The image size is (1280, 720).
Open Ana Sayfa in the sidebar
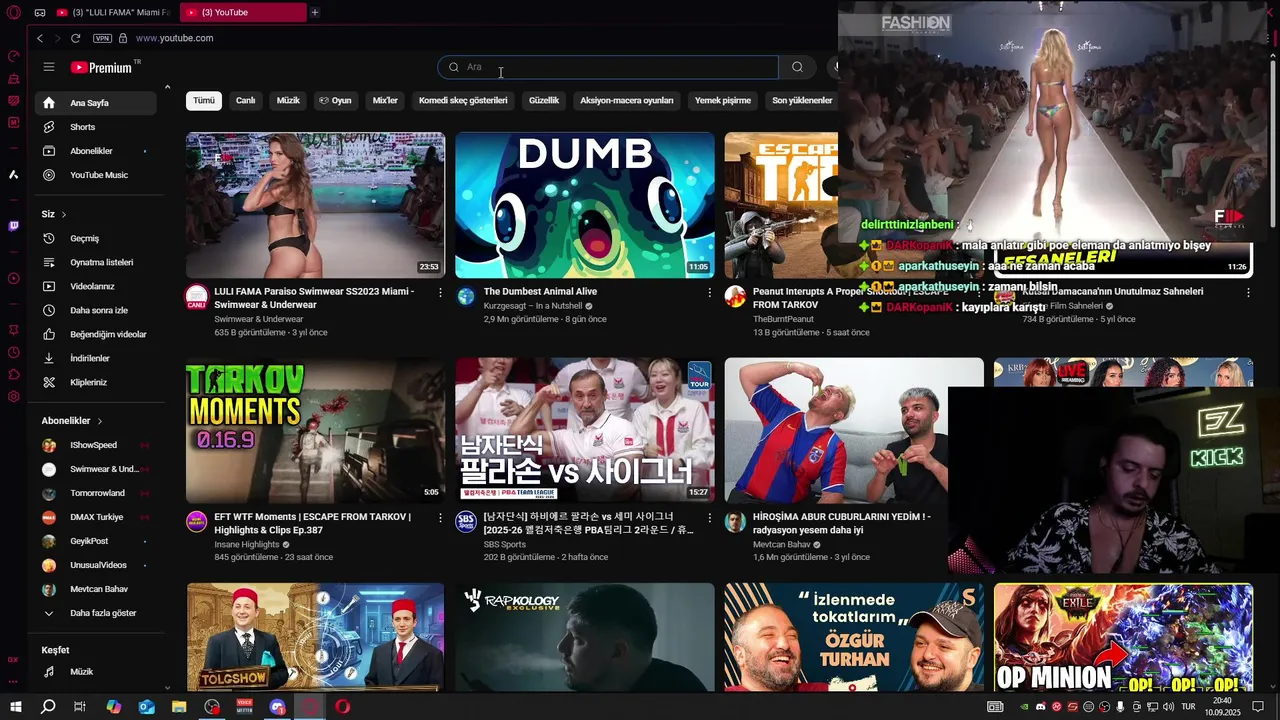point(96,103)
